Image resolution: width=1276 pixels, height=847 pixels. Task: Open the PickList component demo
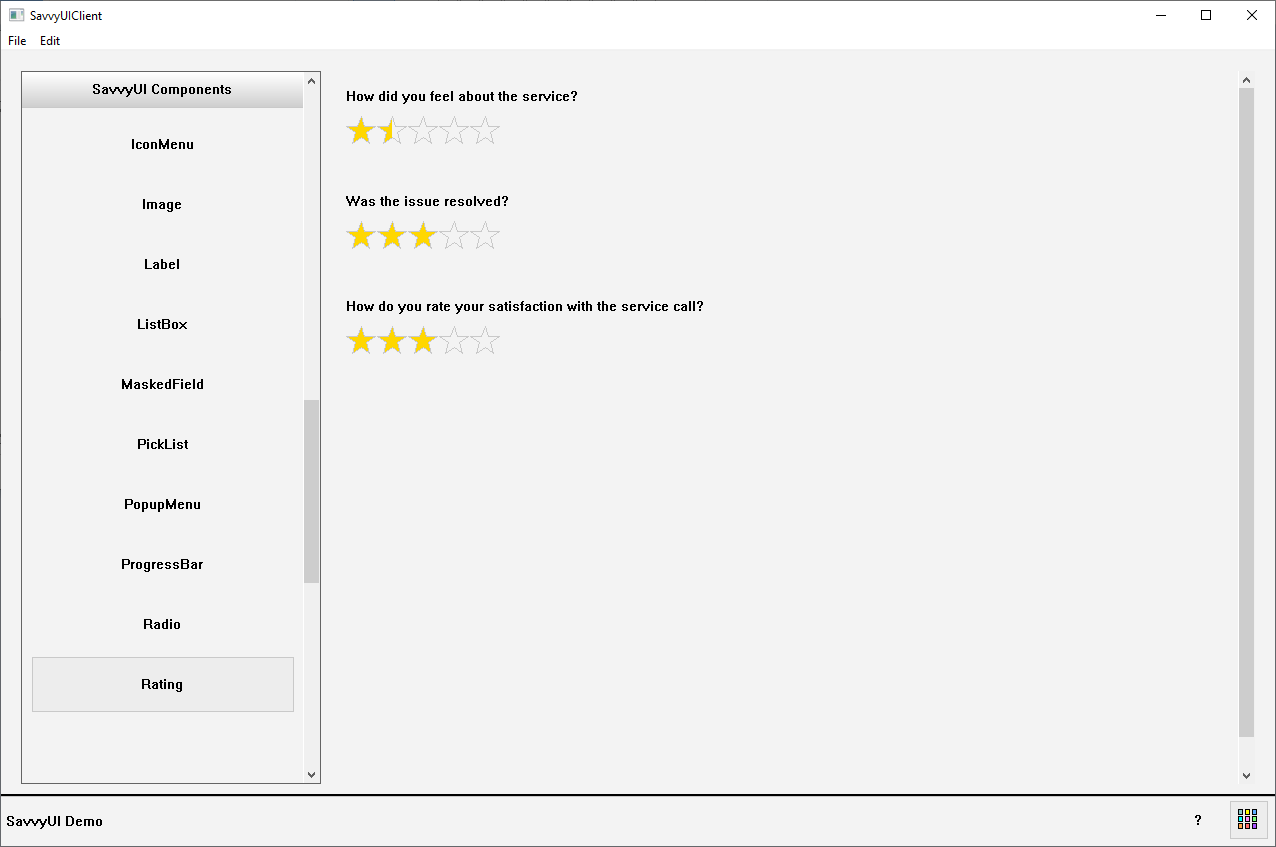click(162, 445)
